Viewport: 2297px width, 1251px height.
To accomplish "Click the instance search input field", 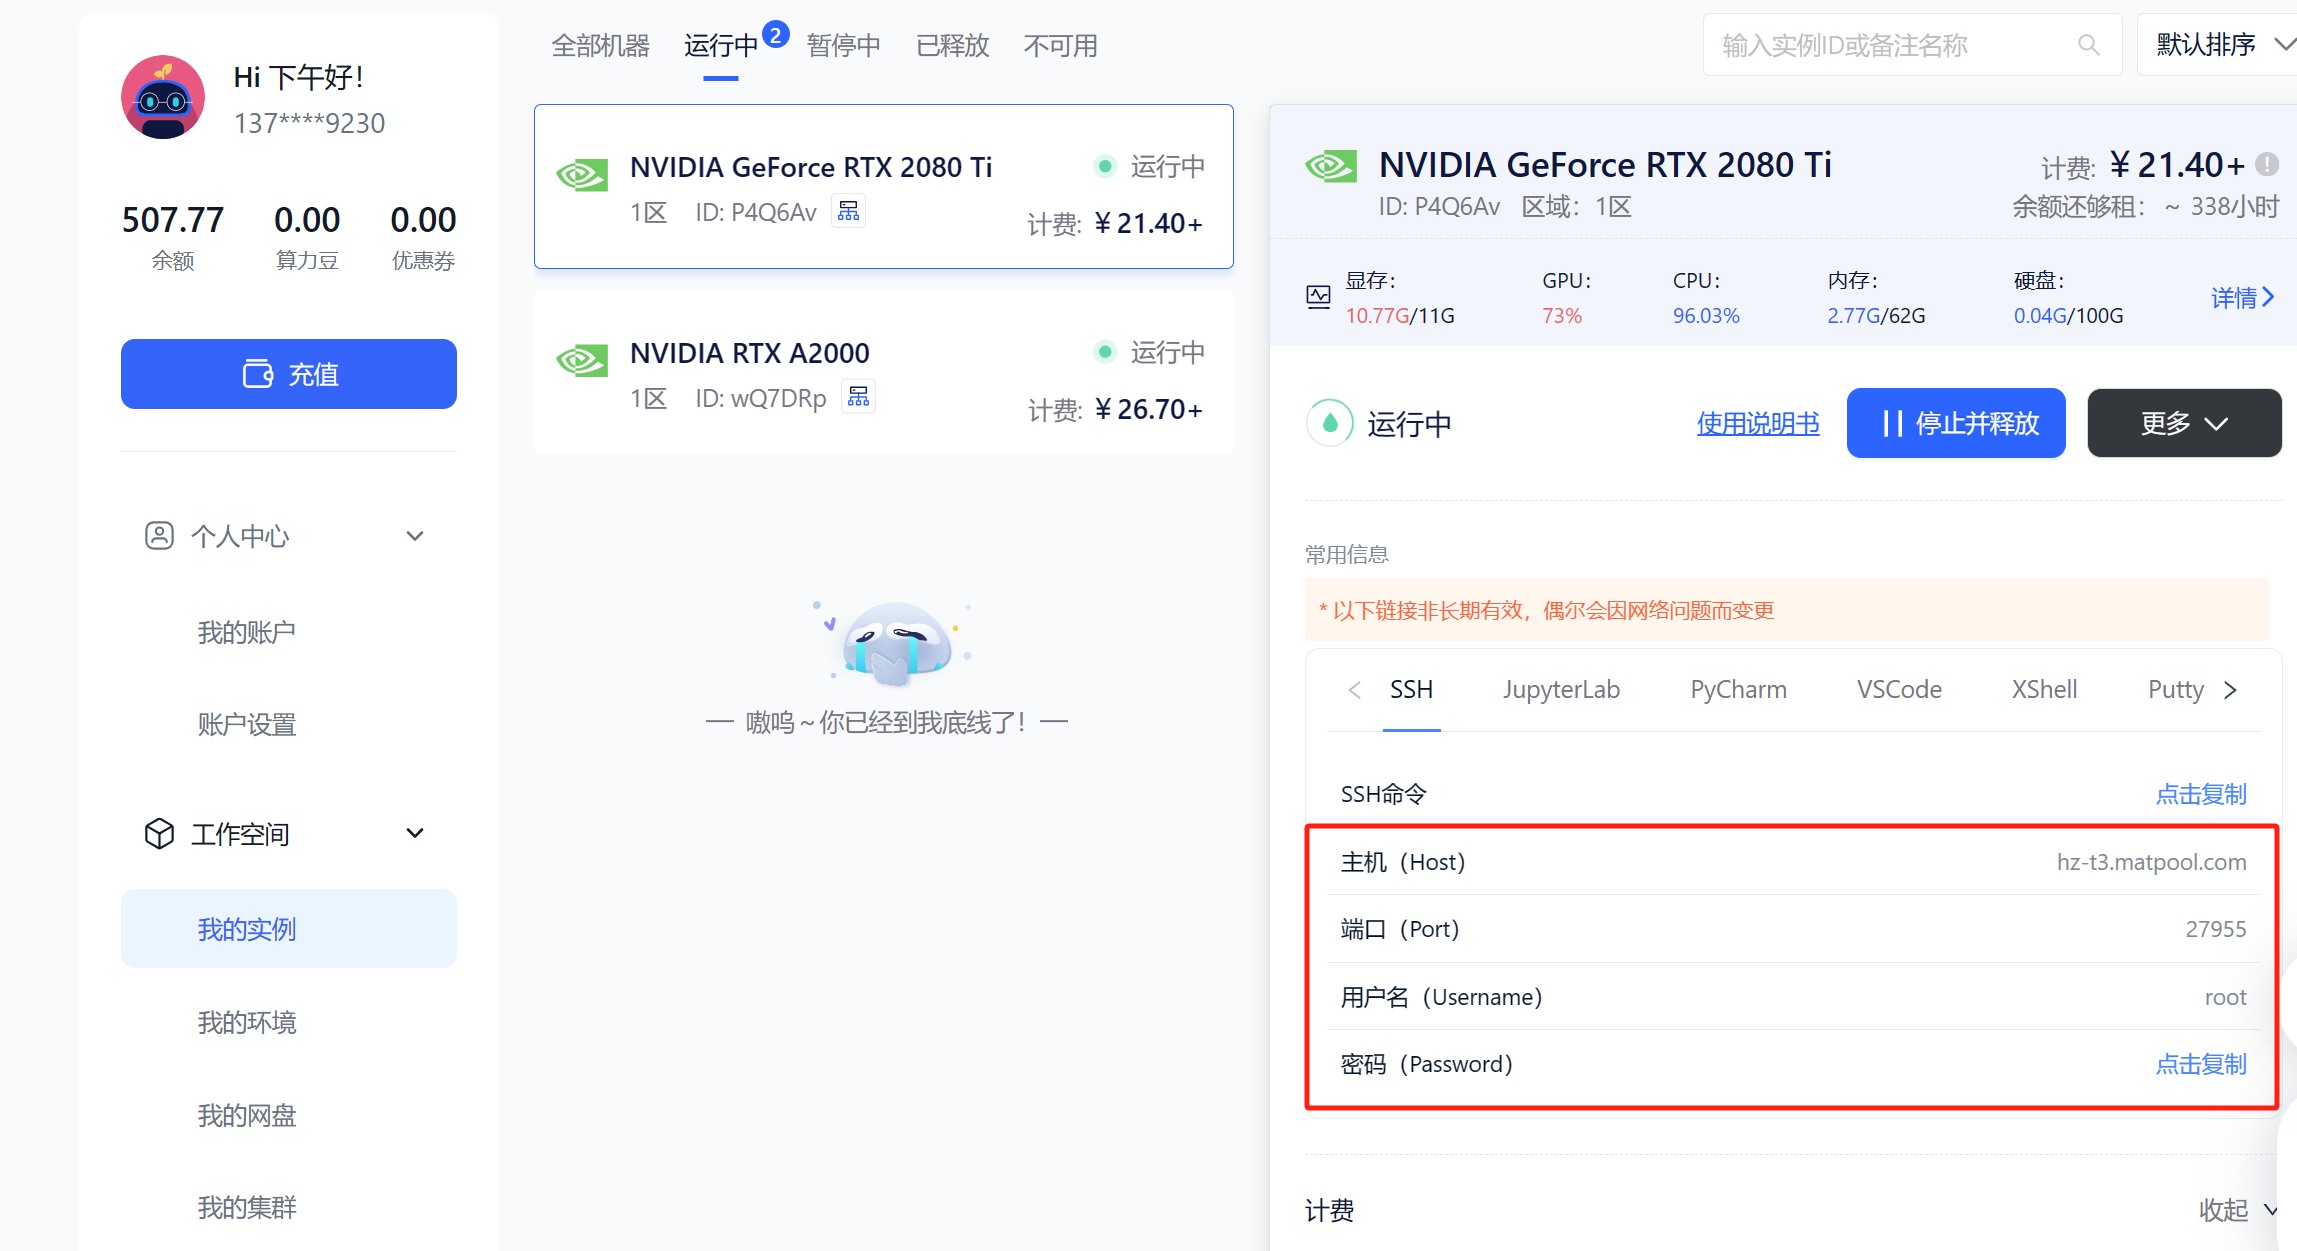I will point(1912,45).
